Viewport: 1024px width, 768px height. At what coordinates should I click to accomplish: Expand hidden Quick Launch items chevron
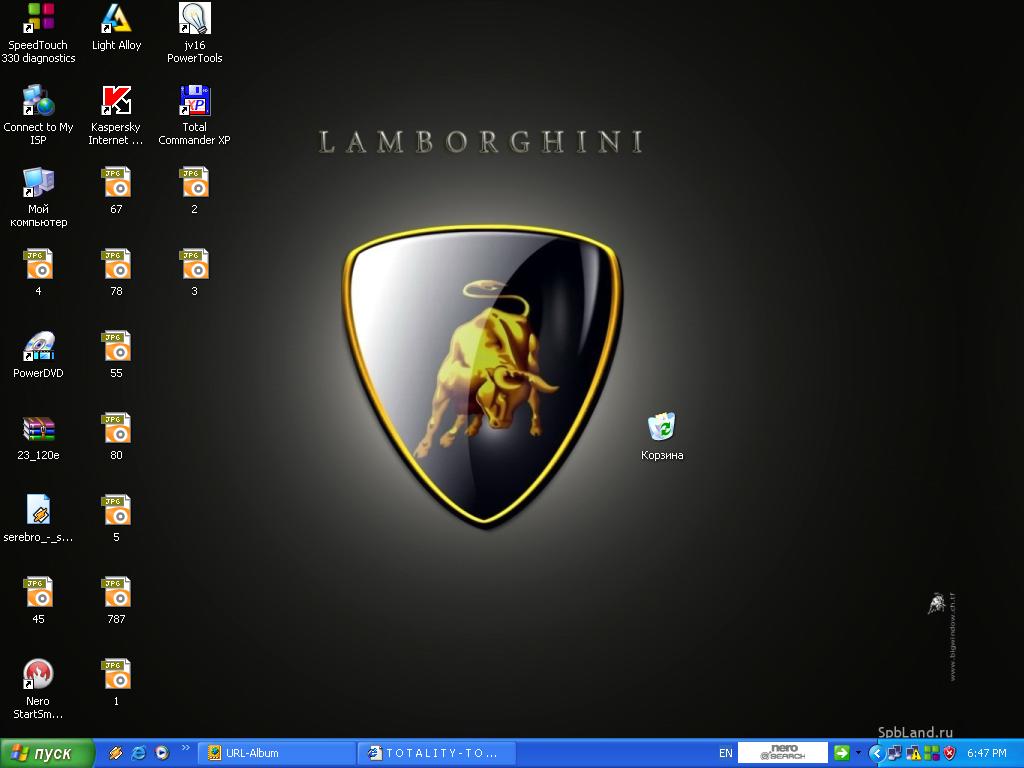coord(185,748)
